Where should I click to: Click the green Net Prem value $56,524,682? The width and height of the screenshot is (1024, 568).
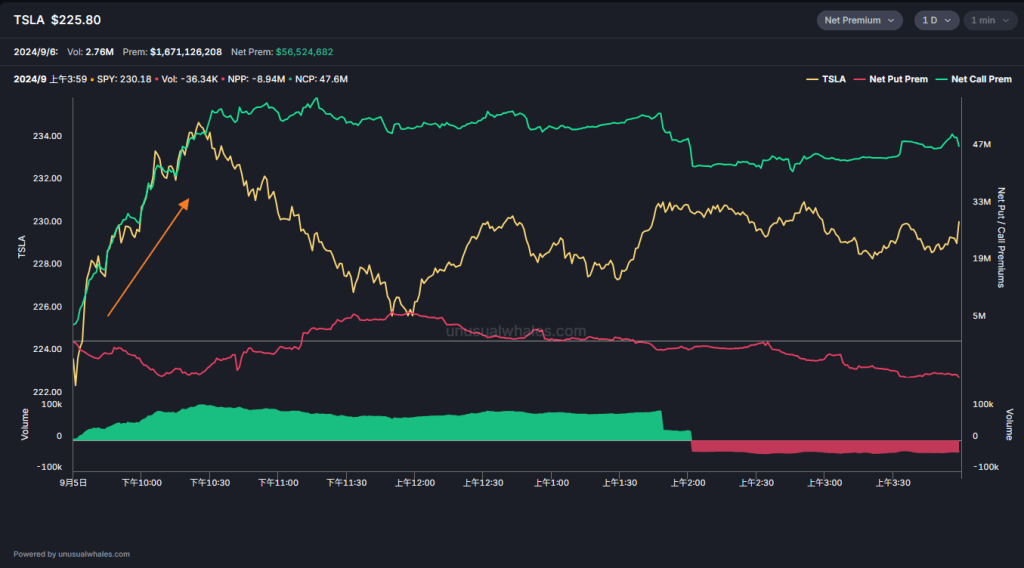pos(319,51)
